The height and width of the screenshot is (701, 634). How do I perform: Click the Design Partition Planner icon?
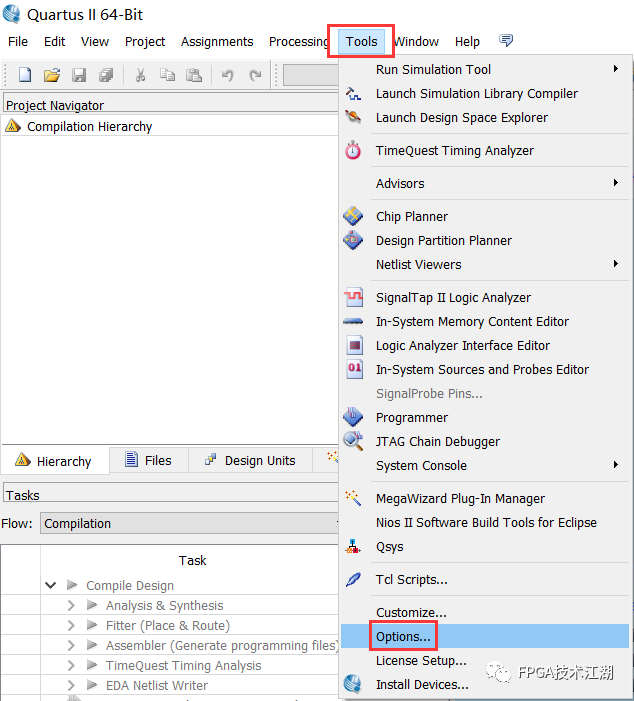353,240
